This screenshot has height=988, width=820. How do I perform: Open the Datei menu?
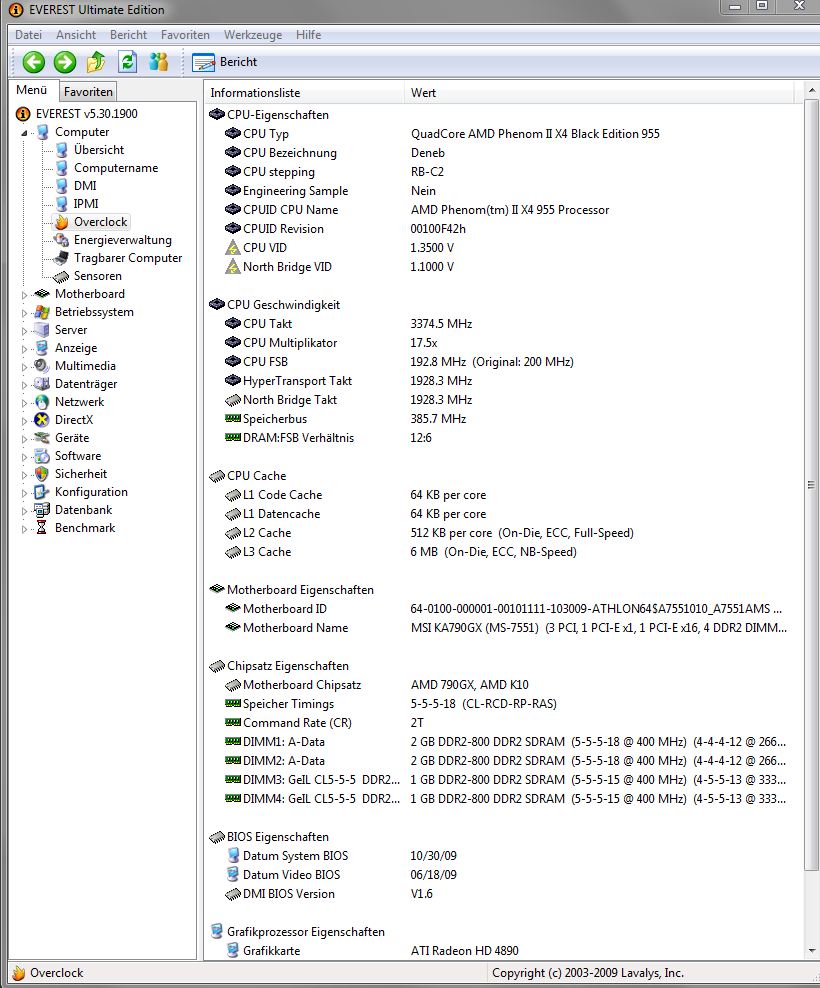(x=28, y=35)
